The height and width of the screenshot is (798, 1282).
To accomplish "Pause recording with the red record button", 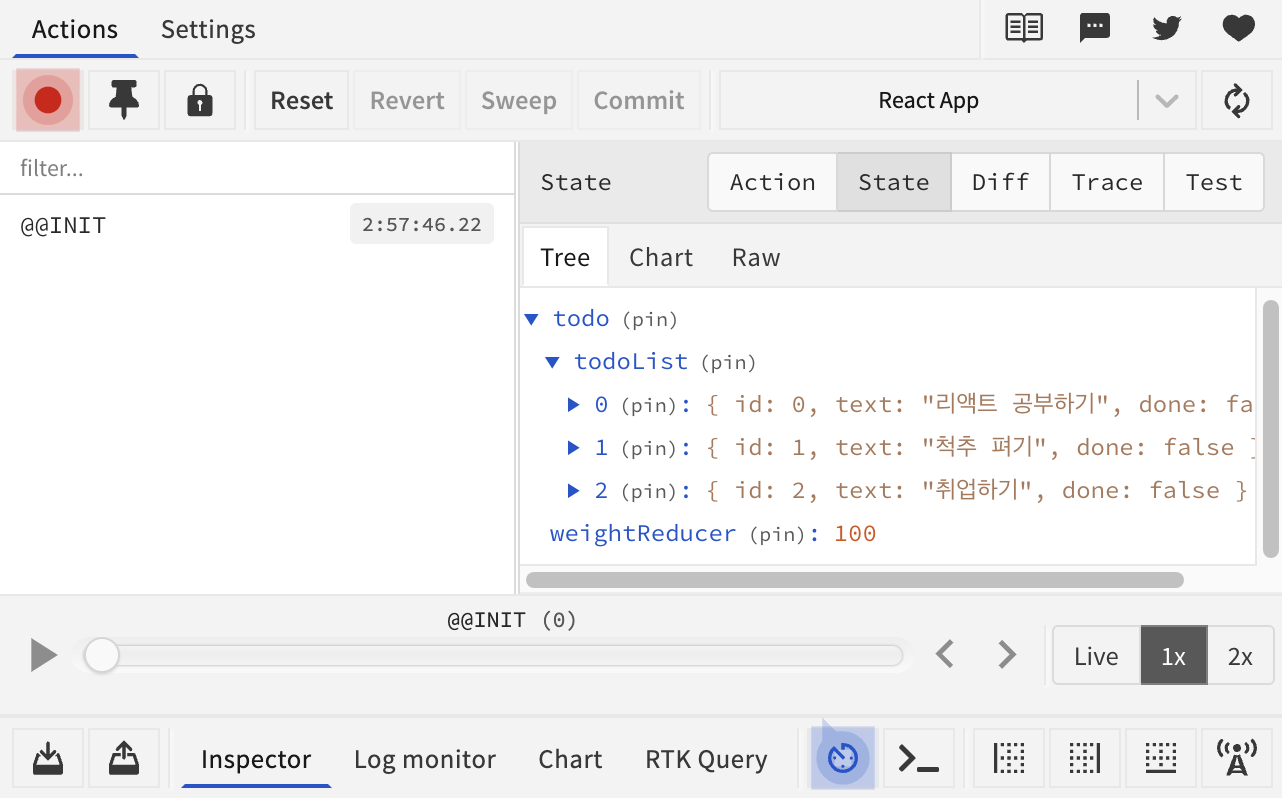I will (48, 100).
